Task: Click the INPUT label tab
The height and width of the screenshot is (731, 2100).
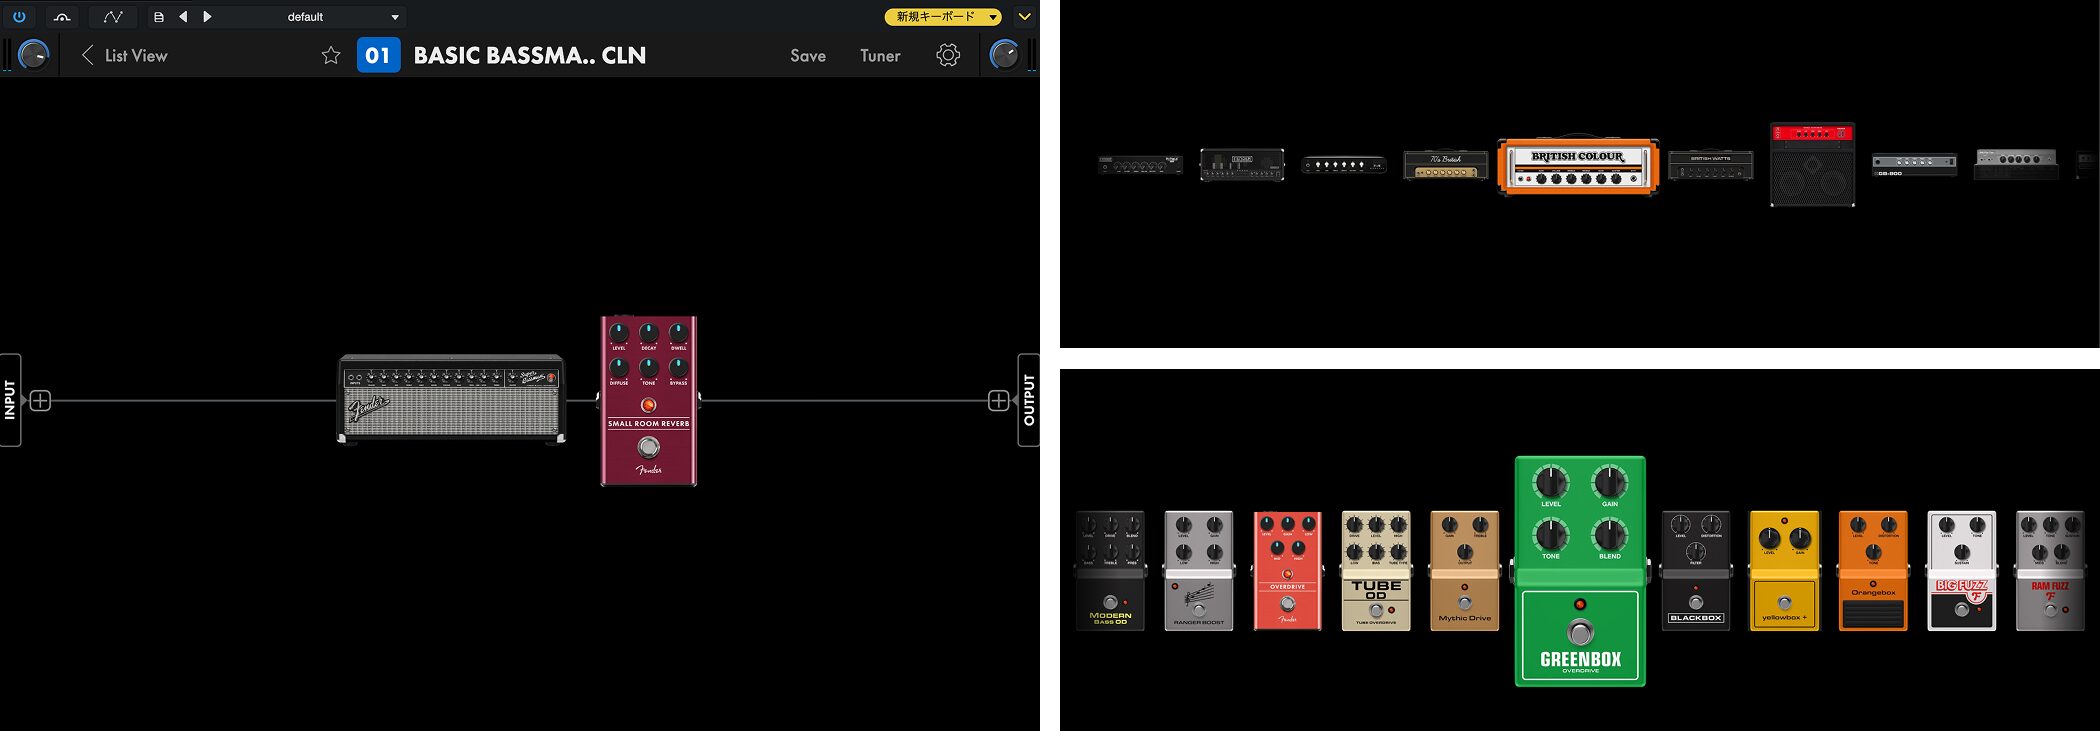Action: (x=10, y=400)
